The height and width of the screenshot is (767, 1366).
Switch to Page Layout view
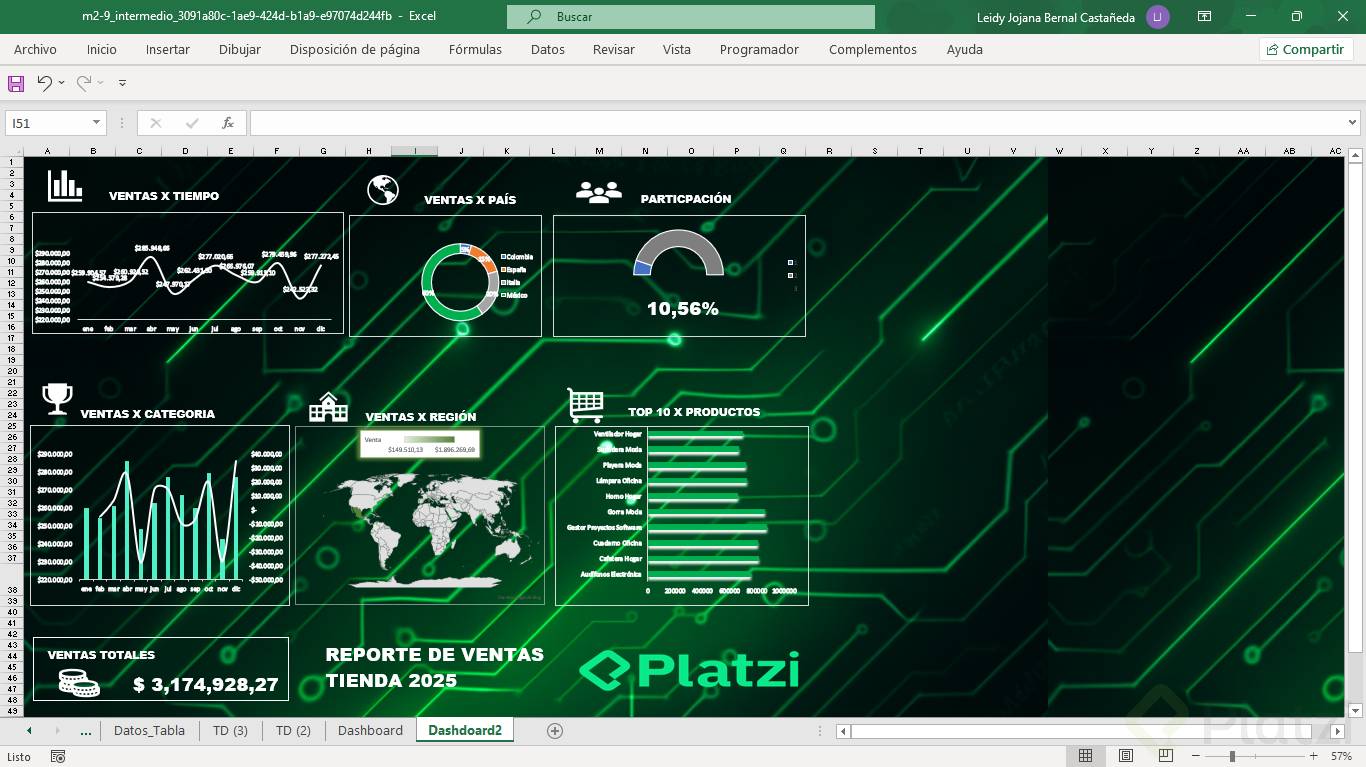coord(1126,756)
